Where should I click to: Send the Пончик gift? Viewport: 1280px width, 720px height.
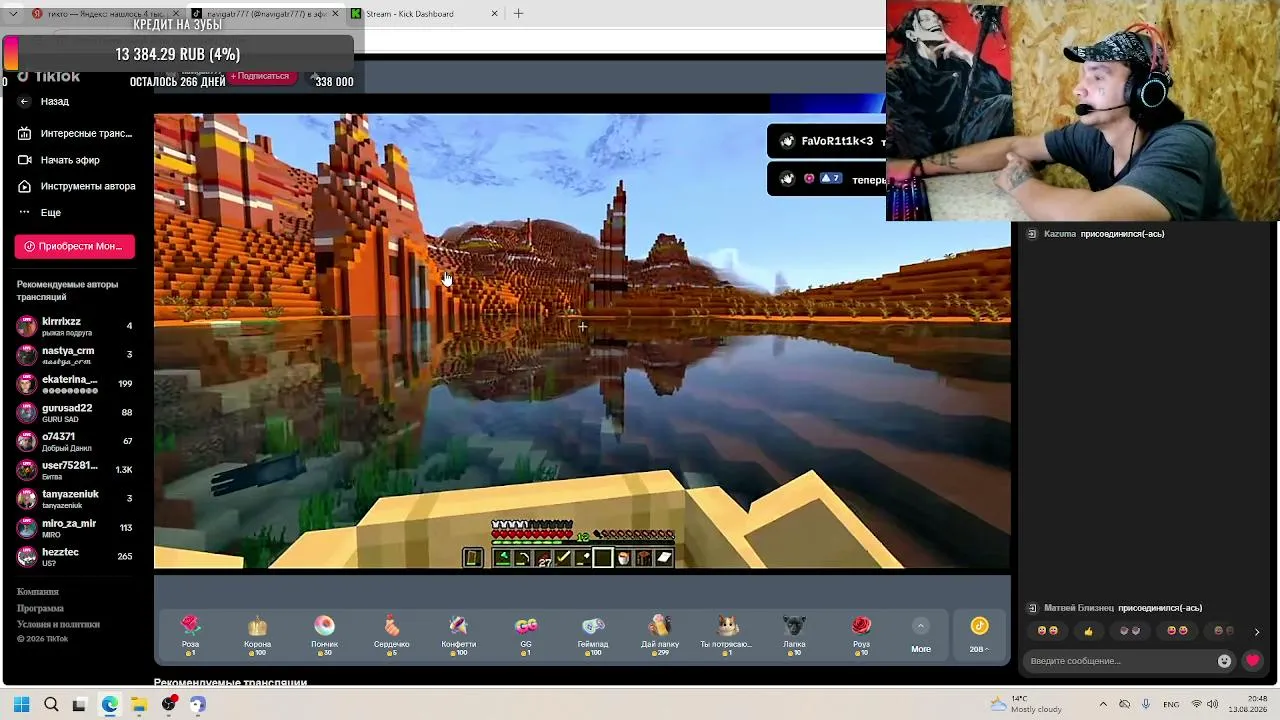(324, 634)
